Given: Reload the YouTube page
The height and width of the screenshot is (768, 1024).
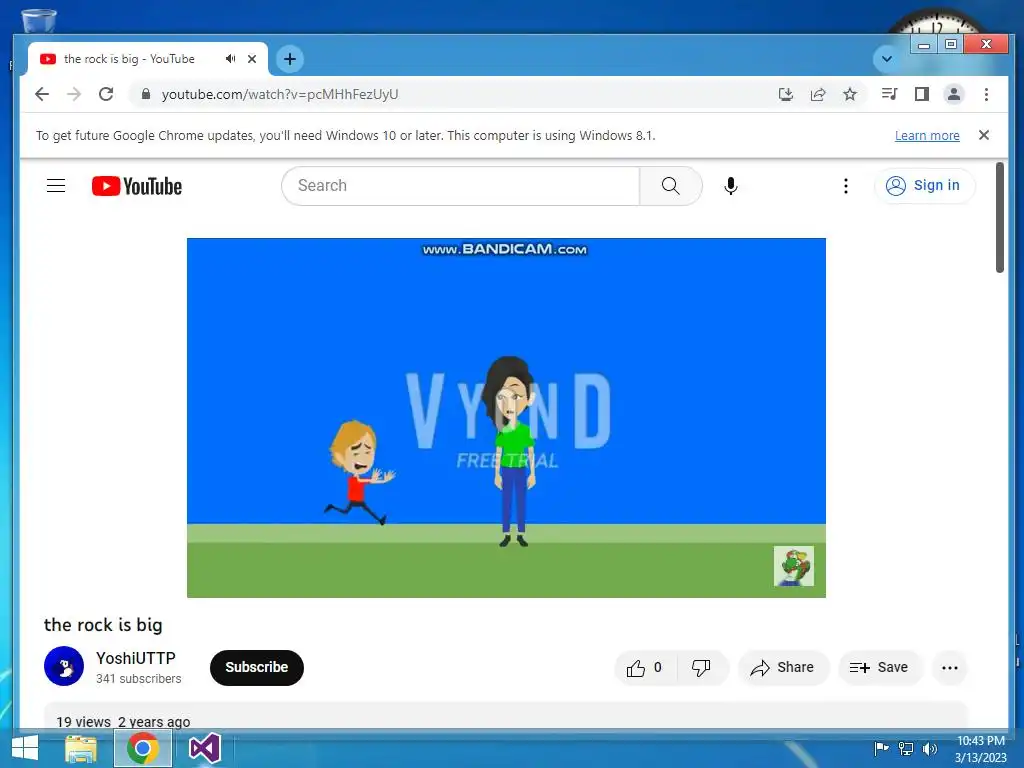Looking at the screenshot, I should (x=106, y=94).
